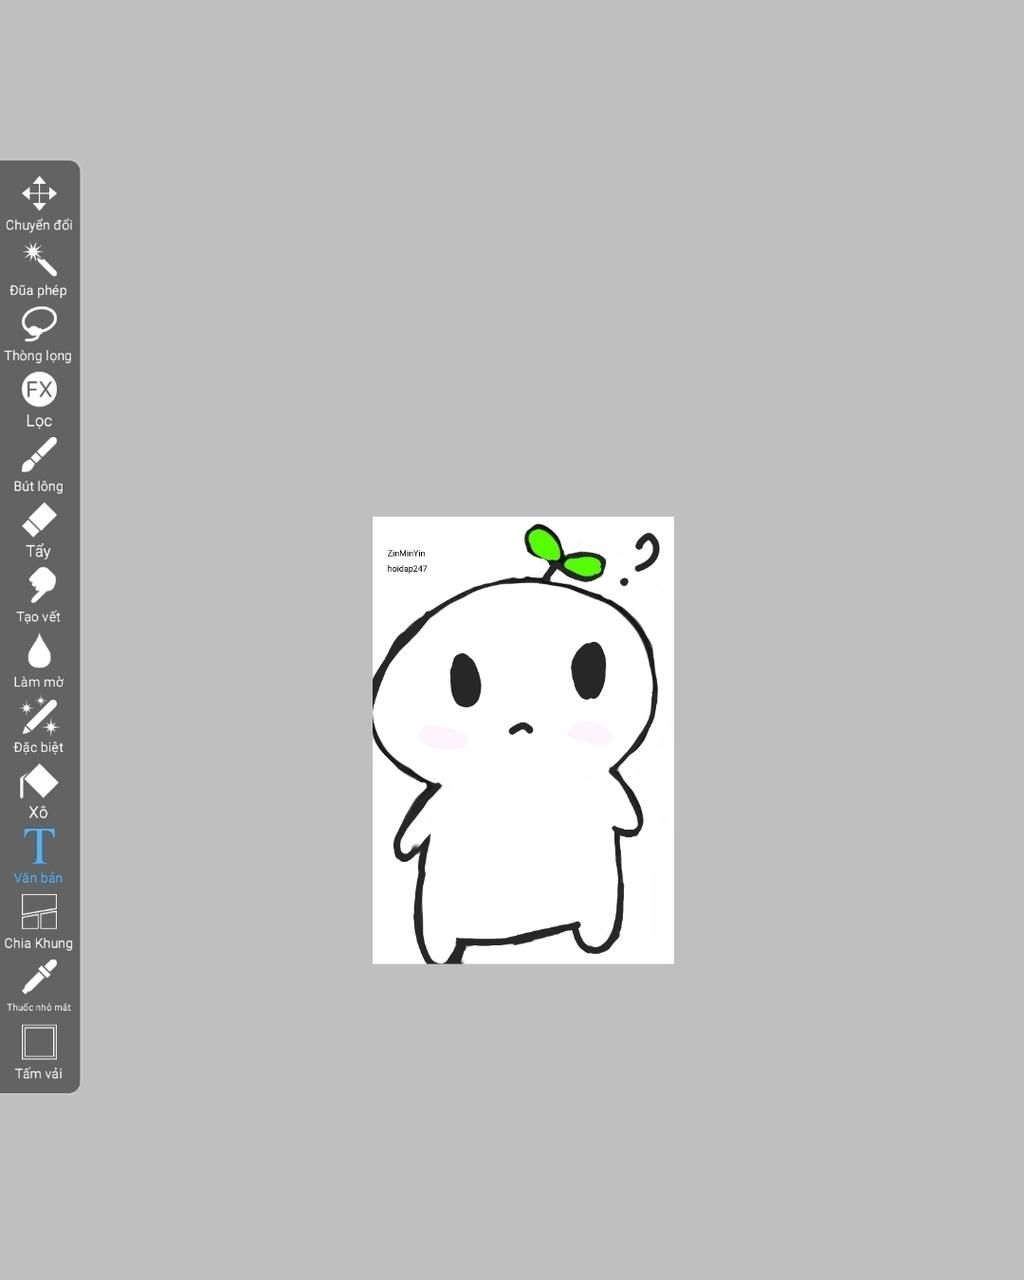Open the Đặc biệt special tool
The width and height of the screenshot is (1024, 1280).
pos(39,726)
